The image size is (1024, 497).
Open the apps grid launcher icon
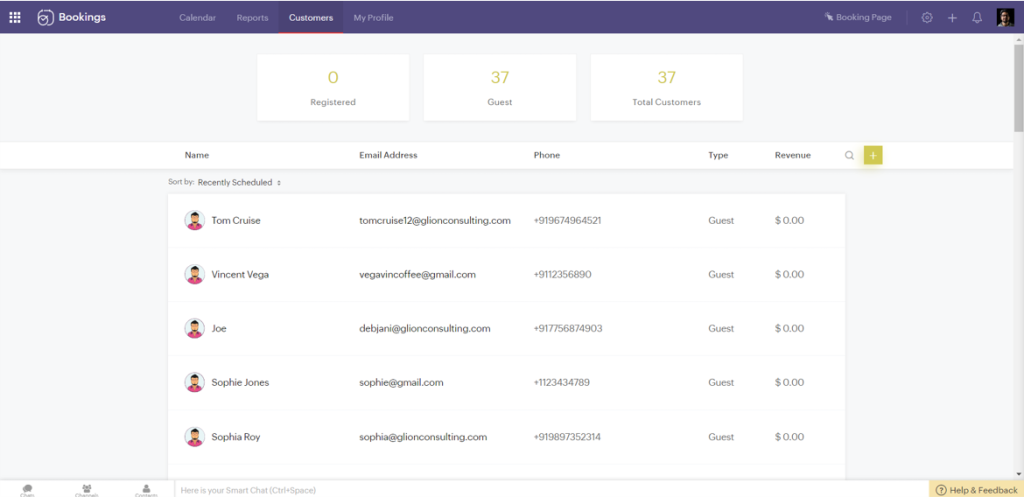click(x=15, y=17)
